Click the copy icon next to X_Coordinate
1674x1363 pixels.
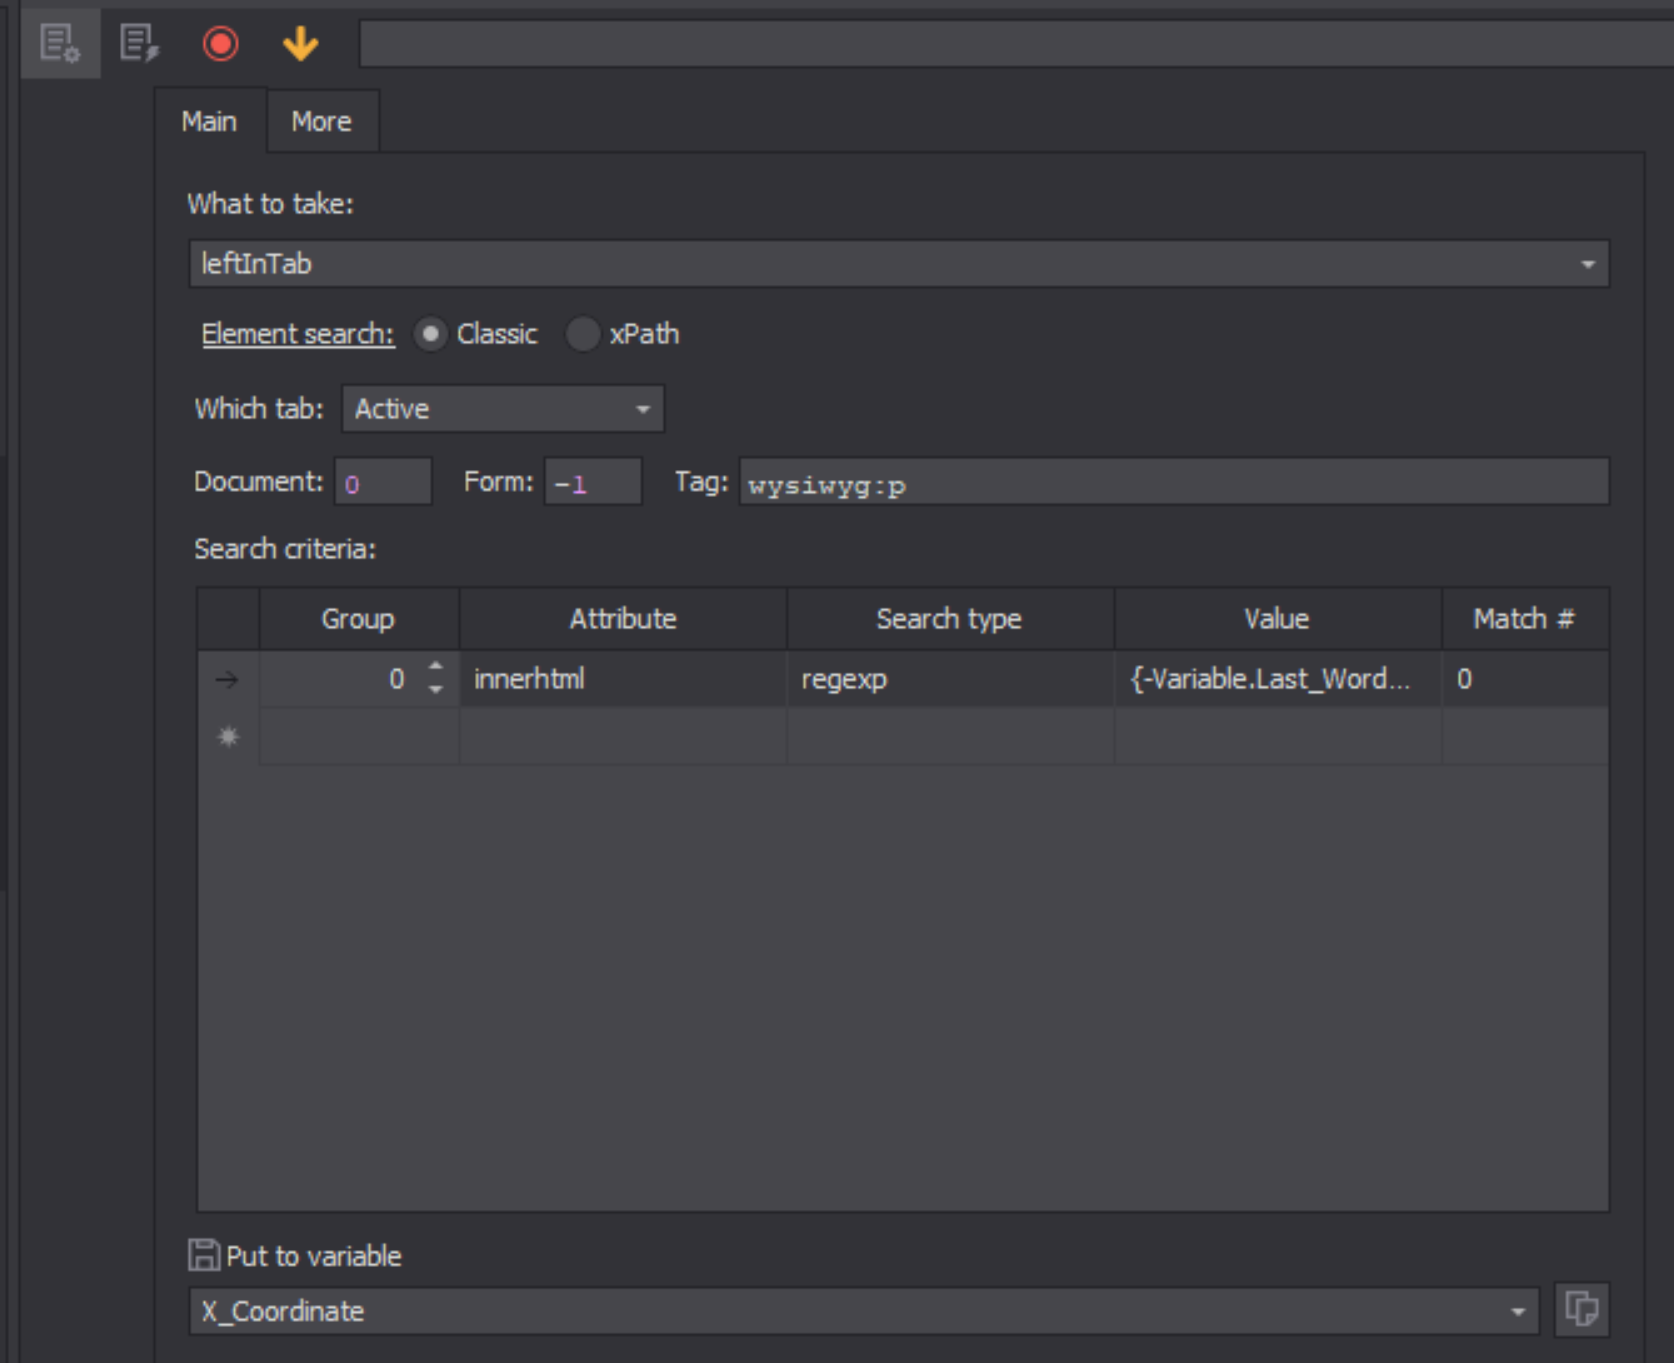click(1581, 1309)
